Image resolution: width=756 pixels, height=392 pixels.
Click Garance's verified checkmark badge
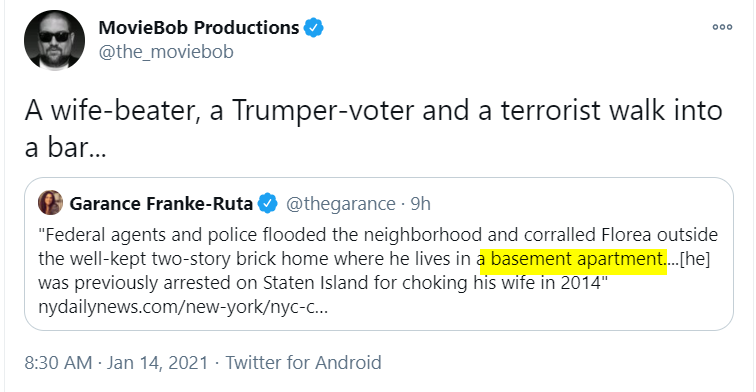(x=268, y=203)
